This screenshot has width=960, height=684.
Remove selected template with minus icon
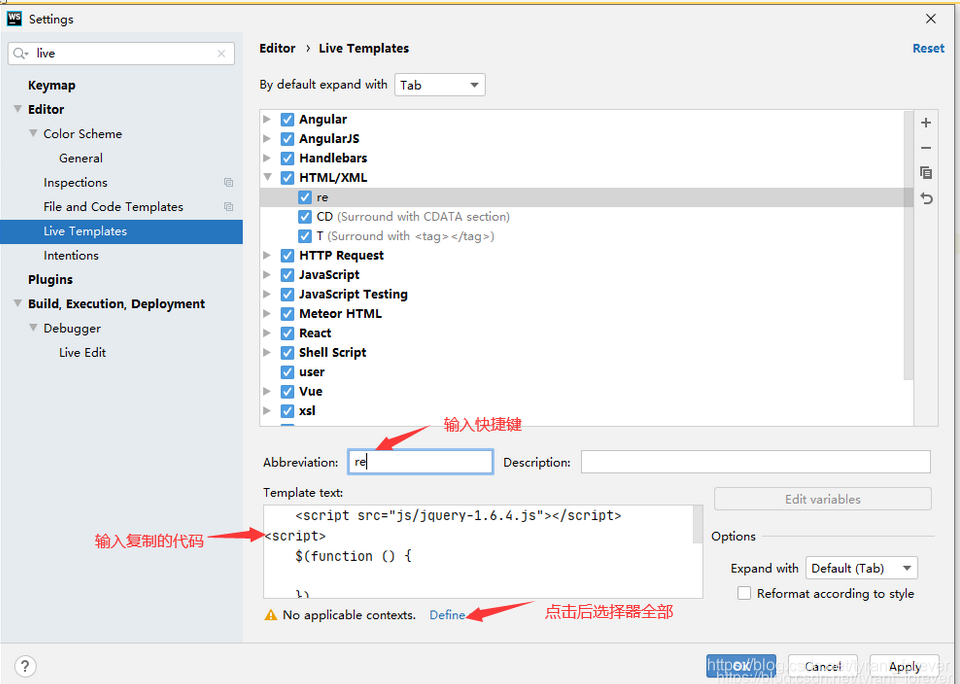tap(926, 148)
